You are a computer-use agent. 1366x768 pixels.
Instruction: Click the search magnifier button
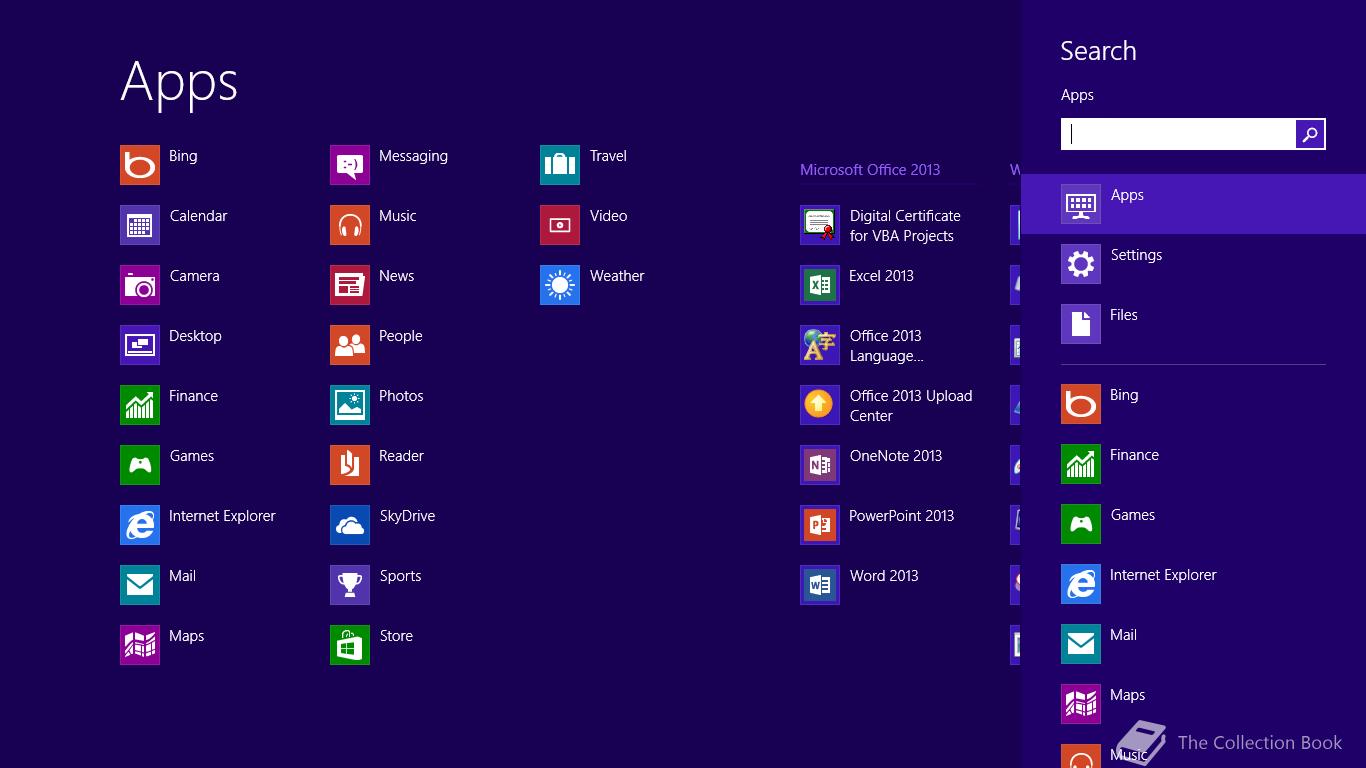click(x=1310, y=134)
